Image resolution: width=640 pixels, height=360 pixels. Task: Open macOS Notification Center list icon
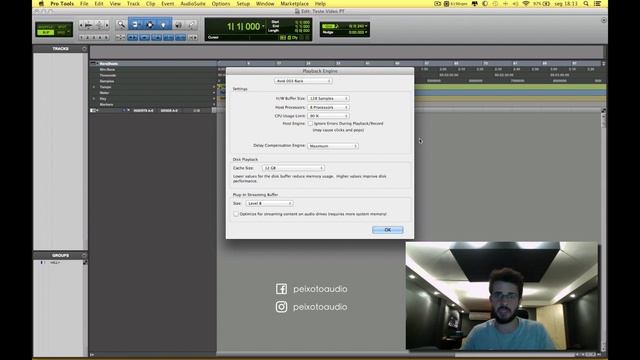(x=598, y=4)
